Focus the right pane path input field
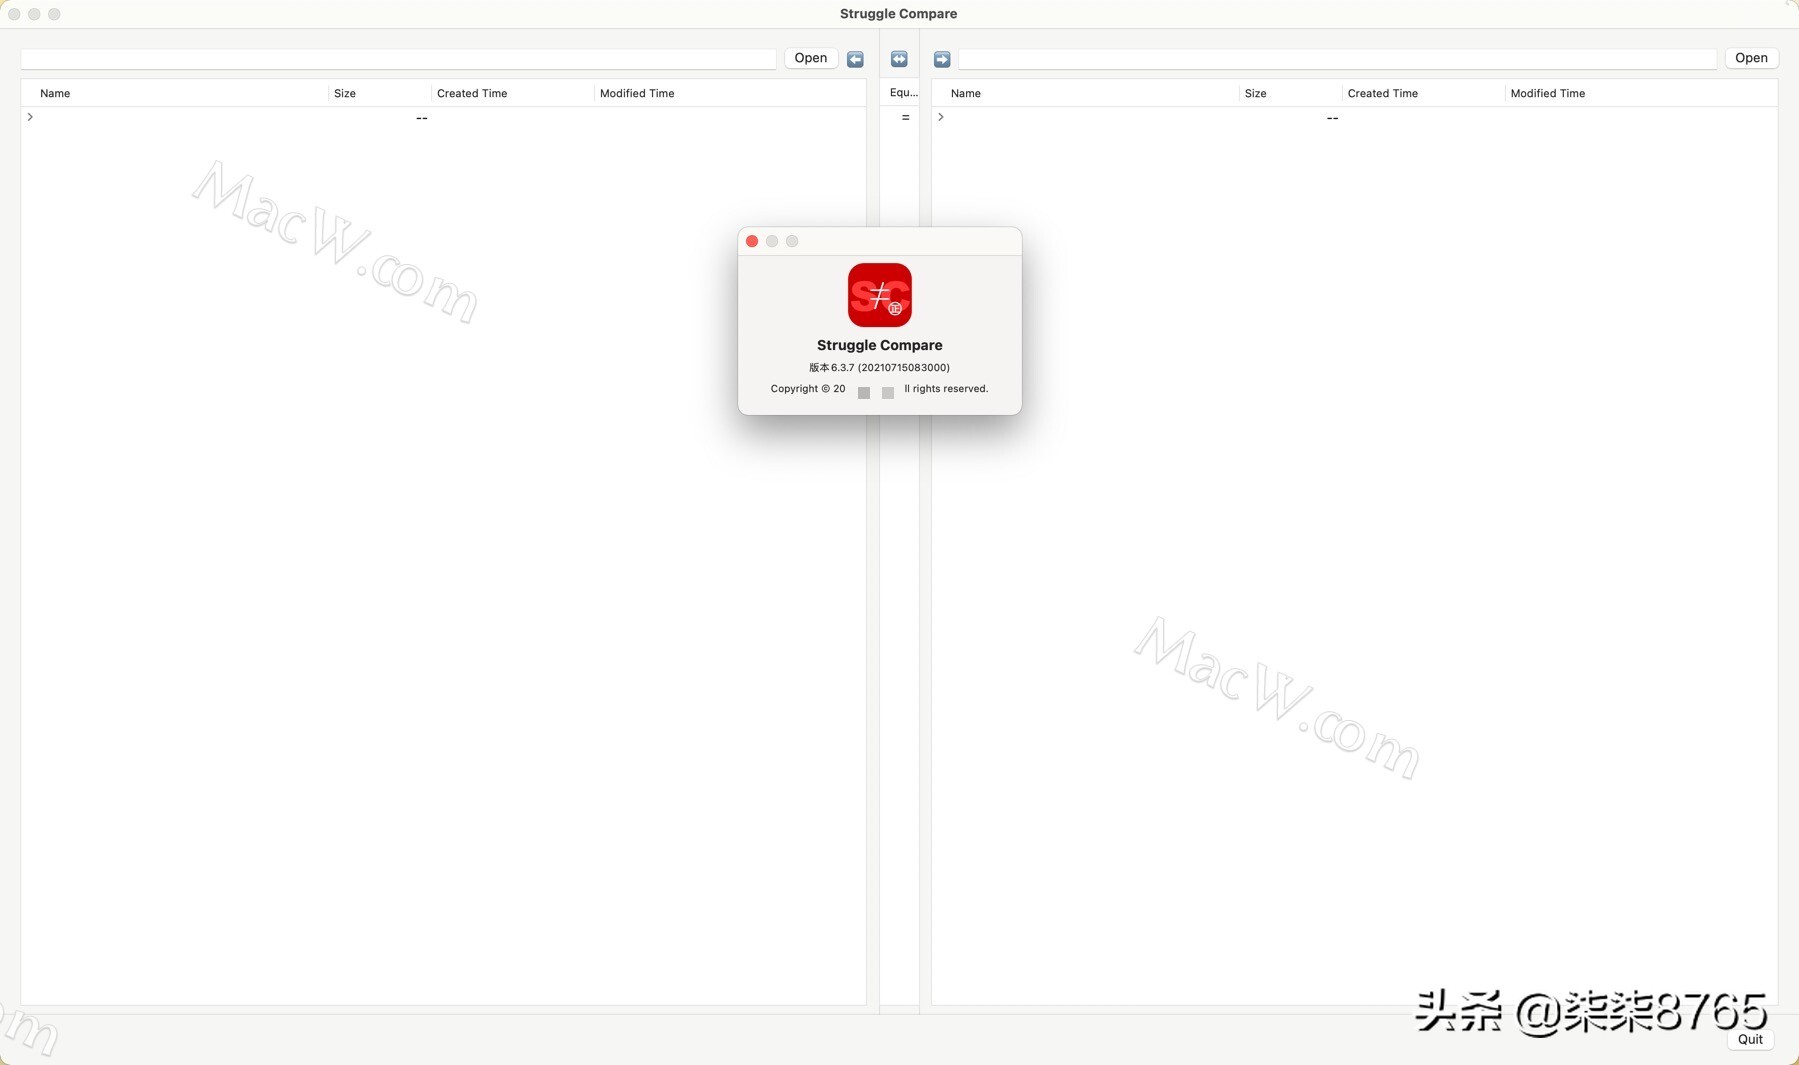This screenshot has width=1799, height=1065. click(1338, 59)
